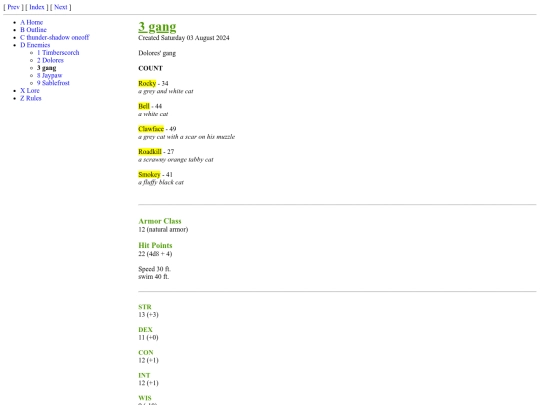Click 'a white cat' description
The height and width of the screenshot is (405, 540).
click(153, 114)
